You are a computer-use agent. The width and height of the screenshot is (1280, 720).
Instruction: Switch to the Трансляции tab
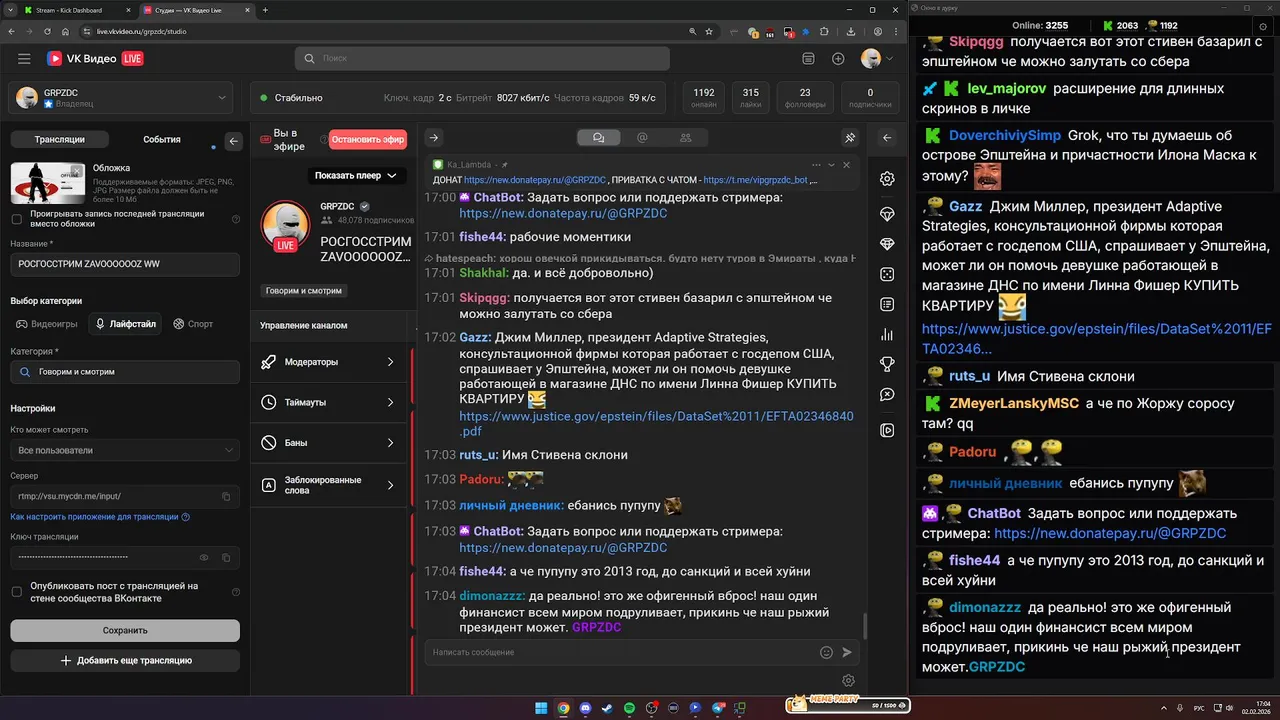(x=59, y=140)
